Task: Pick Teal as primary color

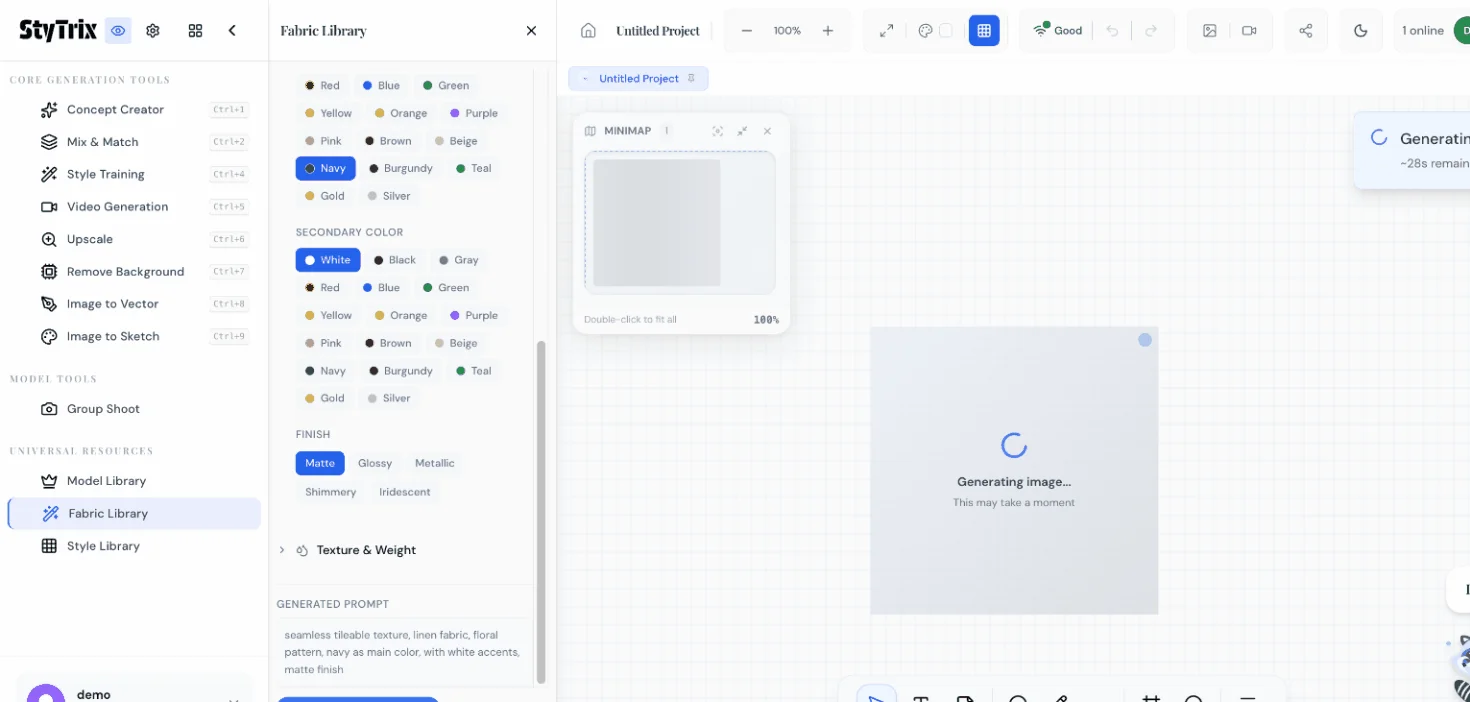Action: point(473,168)
